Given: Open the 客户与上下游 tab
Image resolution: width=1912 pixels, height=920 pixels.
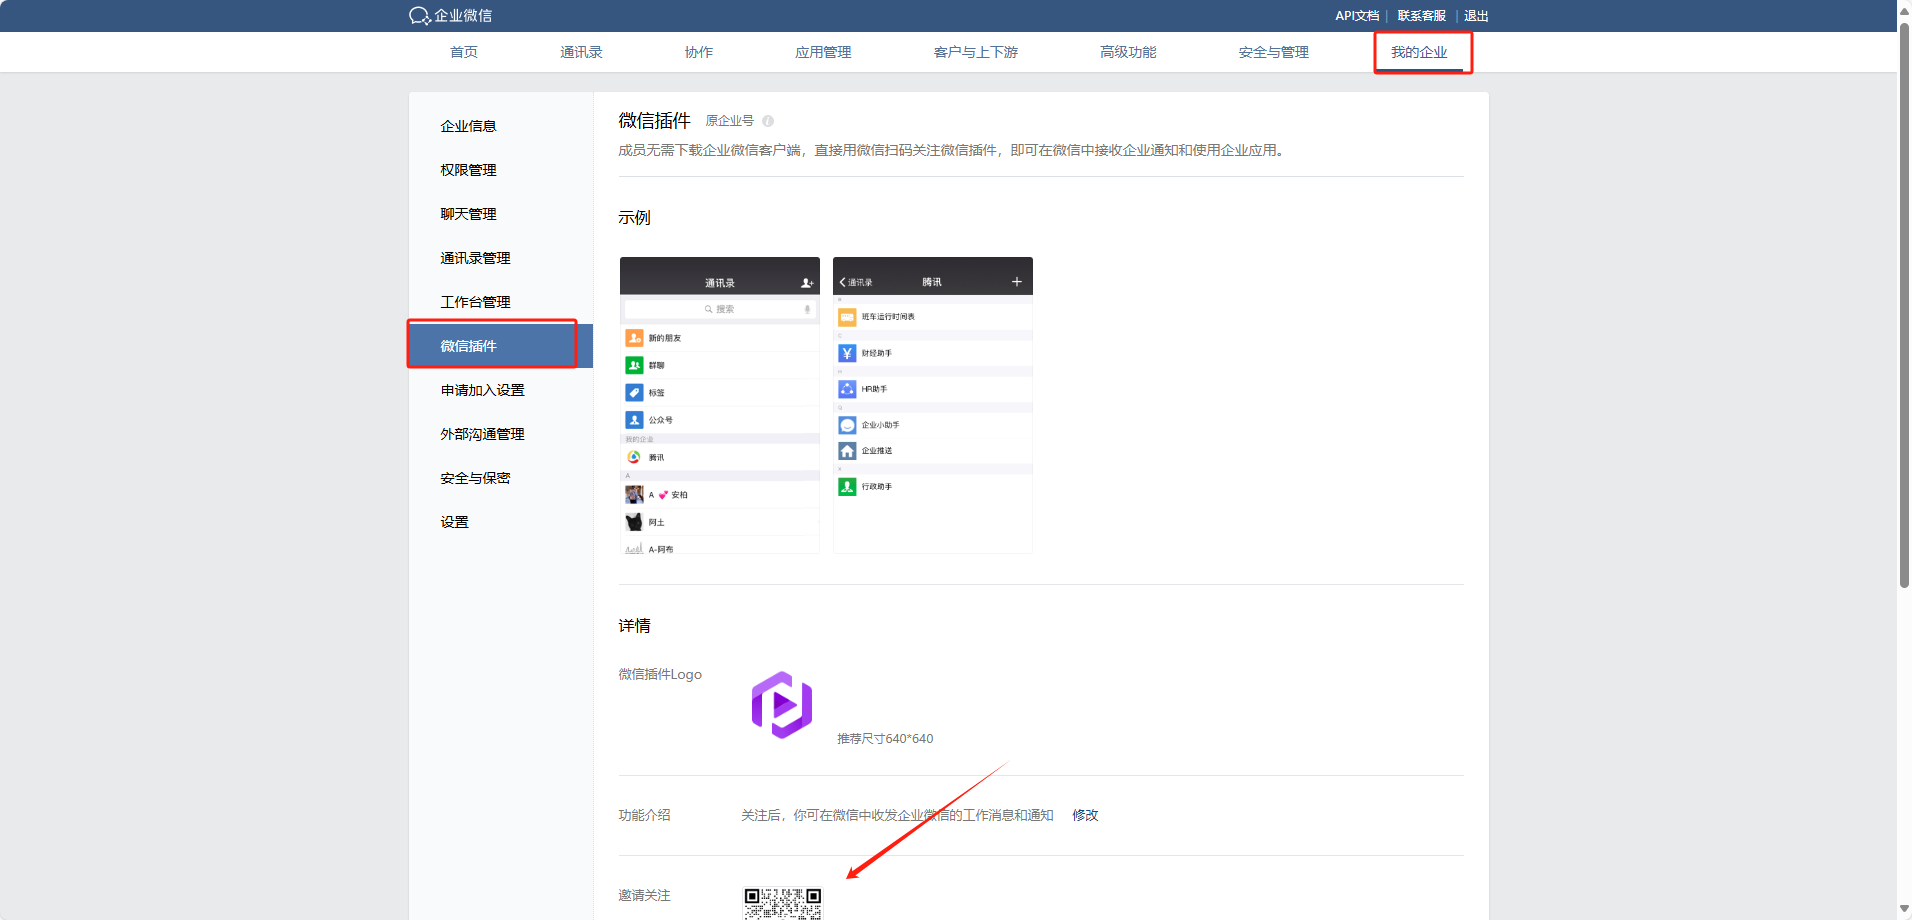Looking at the screenshot, I should 975,52.
